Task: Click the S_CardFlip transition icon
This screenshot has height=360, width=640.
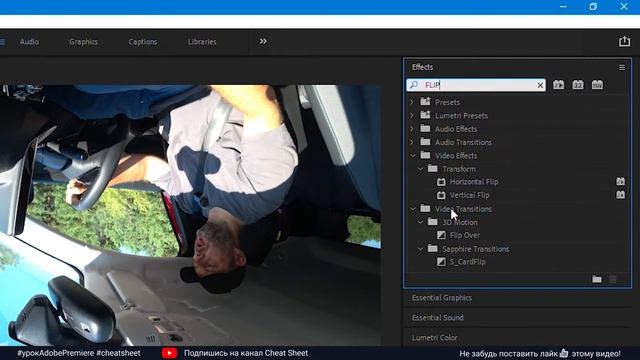Action: click(x=441, y=262)
